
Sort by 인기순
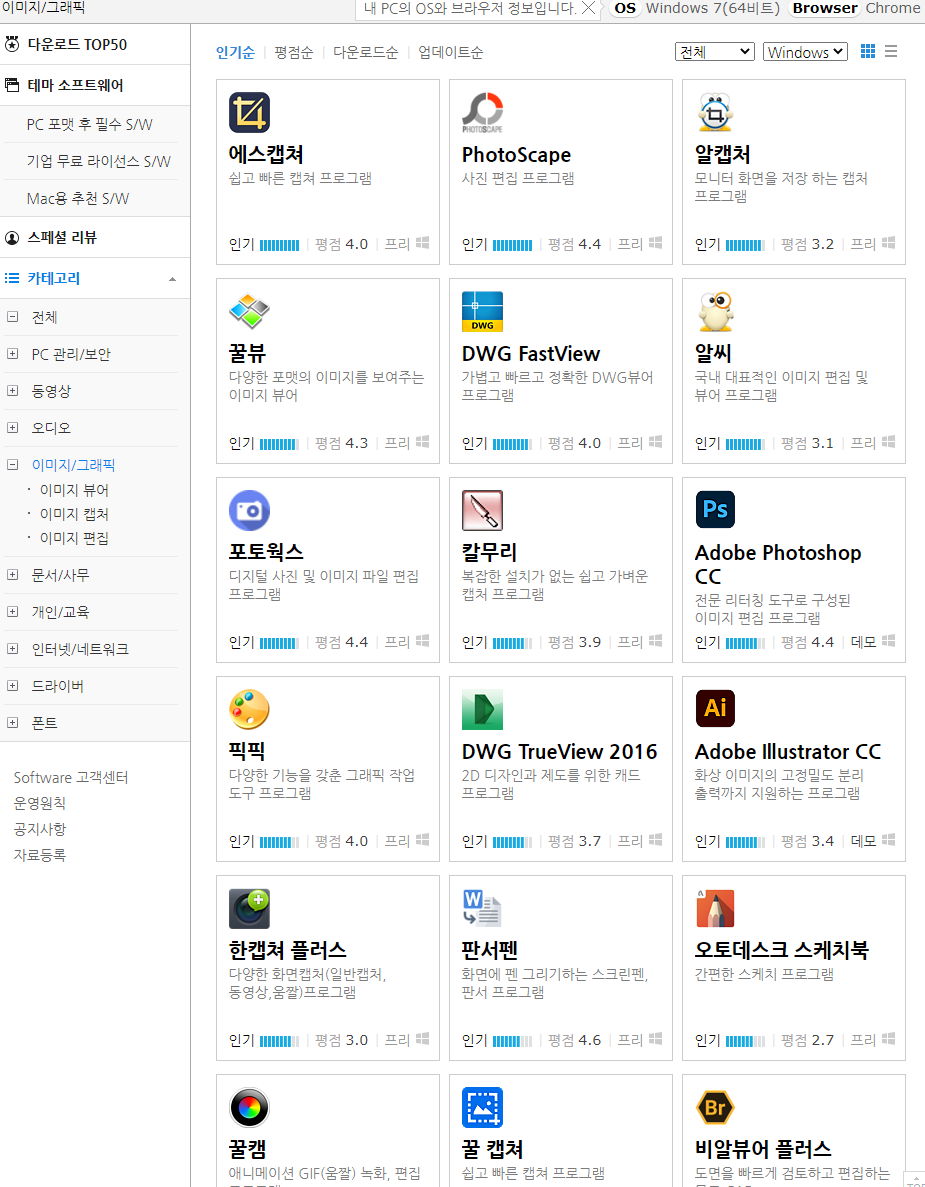coord(235,52)
